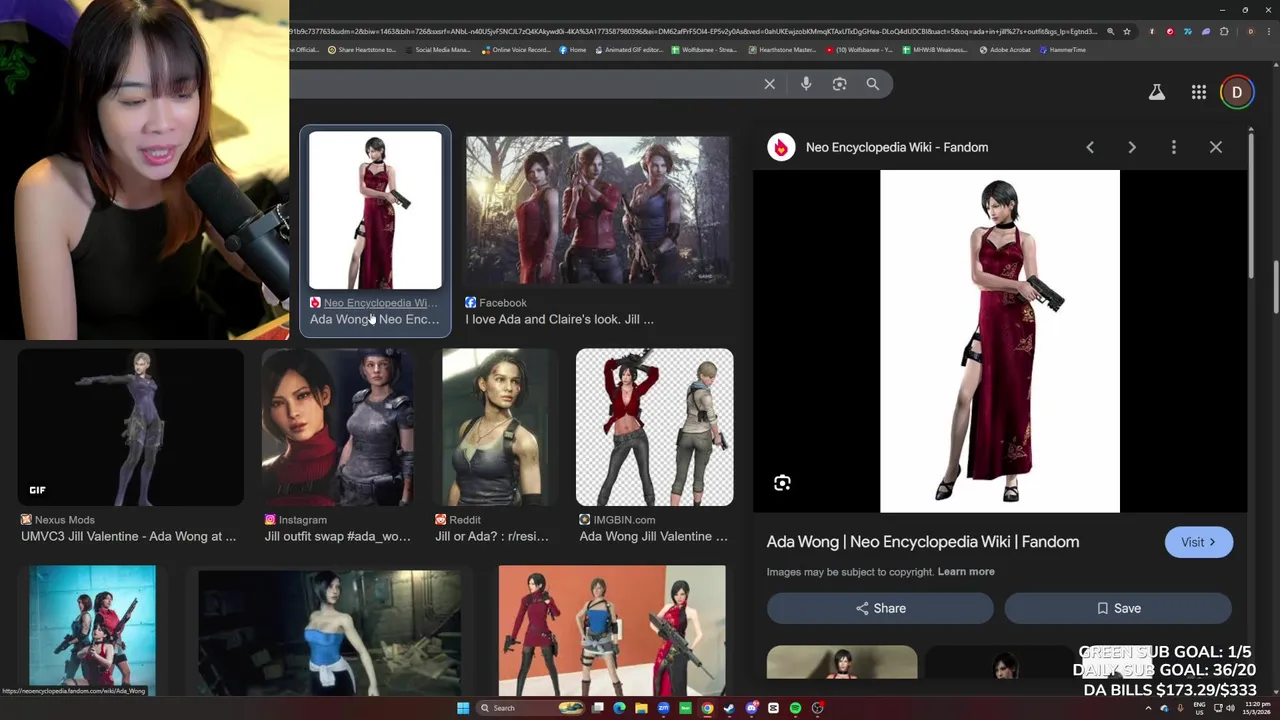The image size is (1280, 720).
Task: Open the Google account avatar D
Action: tap(1237, 92)
